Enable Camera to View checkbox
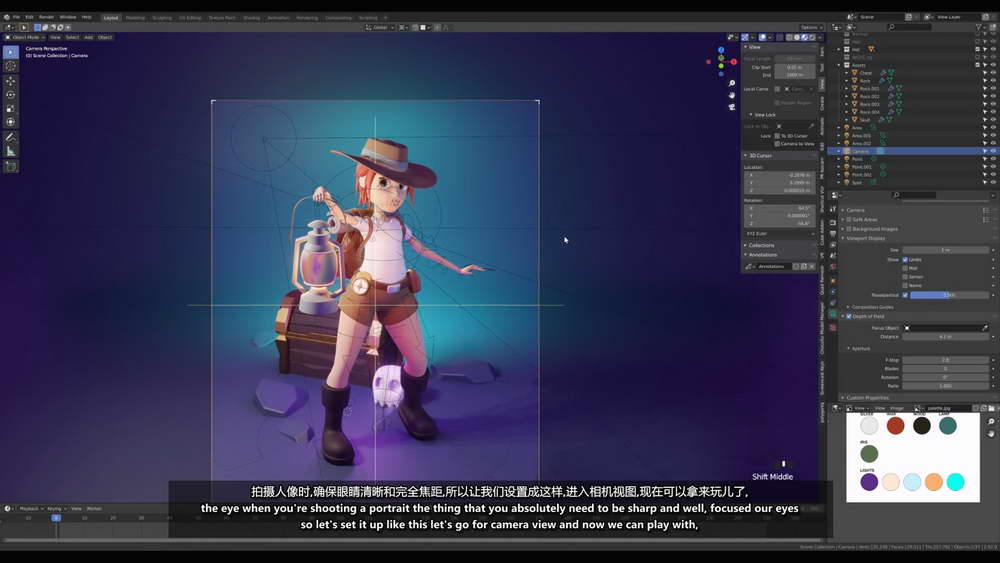This screenshot has height=563, width=1000. 777,143
